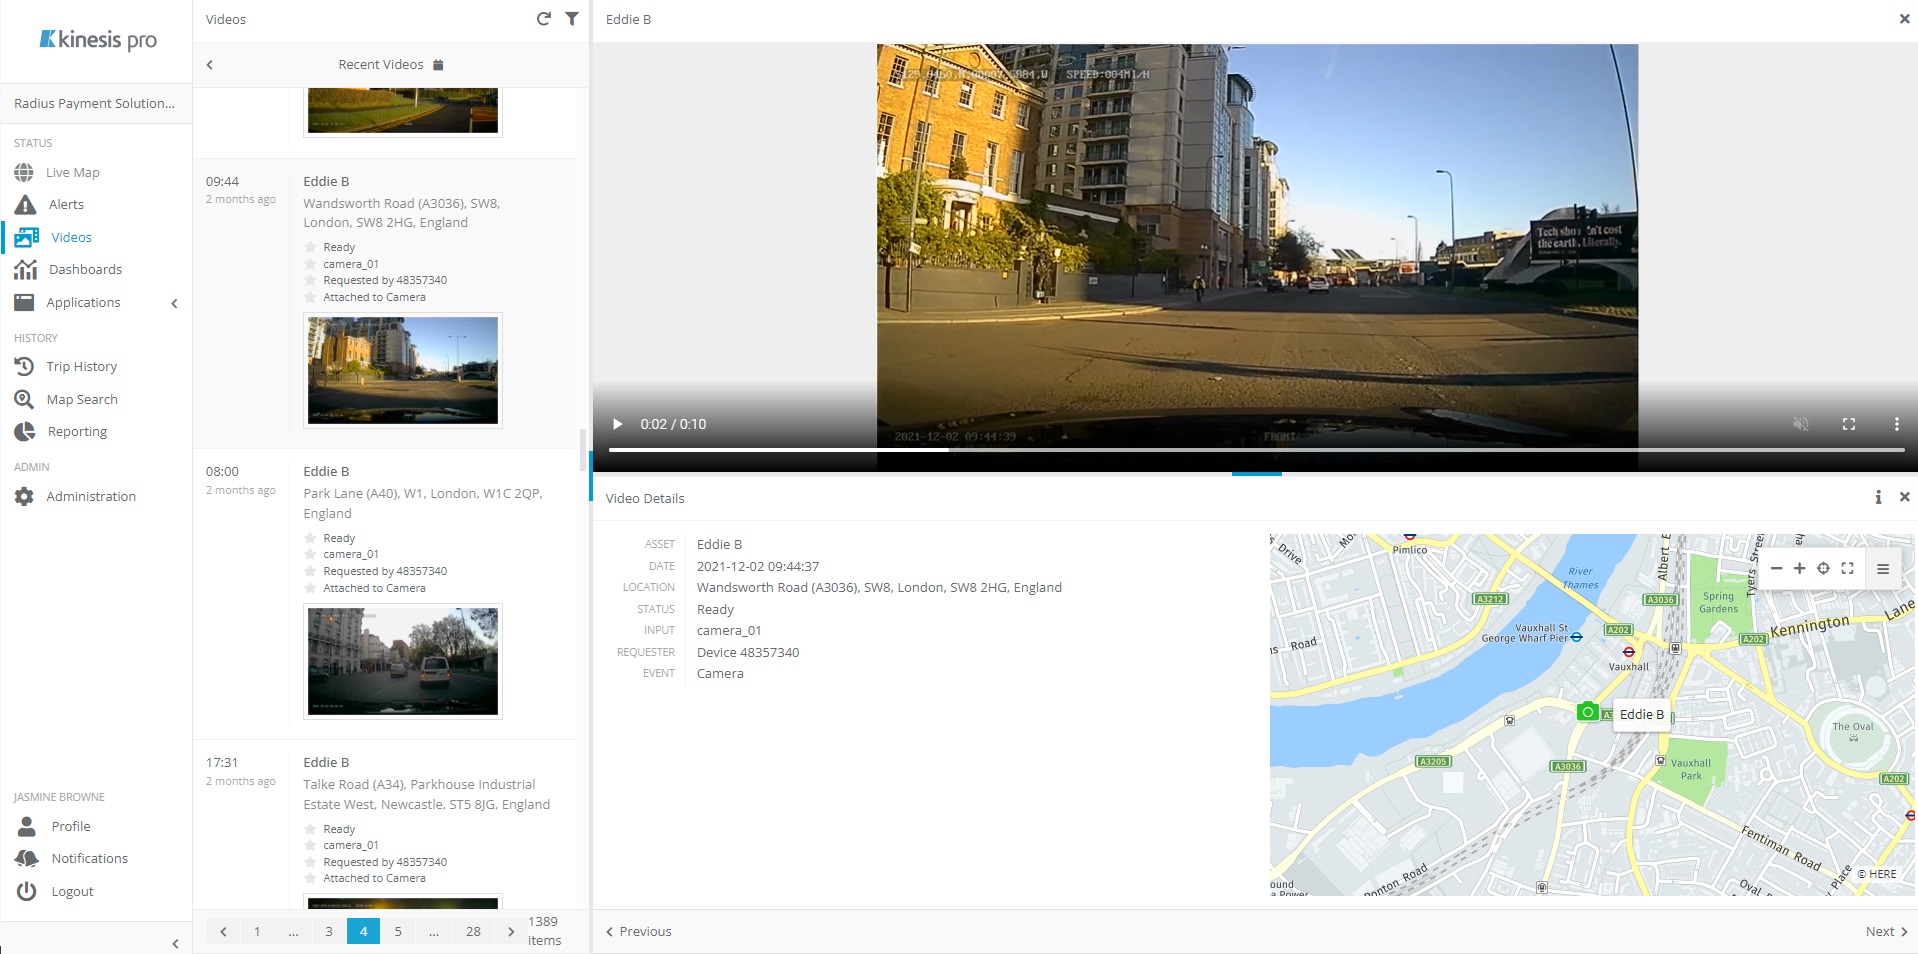Go to next page of videos
Image resolution: width=1918 pixels, height=954 pixels.
point(511,931)
